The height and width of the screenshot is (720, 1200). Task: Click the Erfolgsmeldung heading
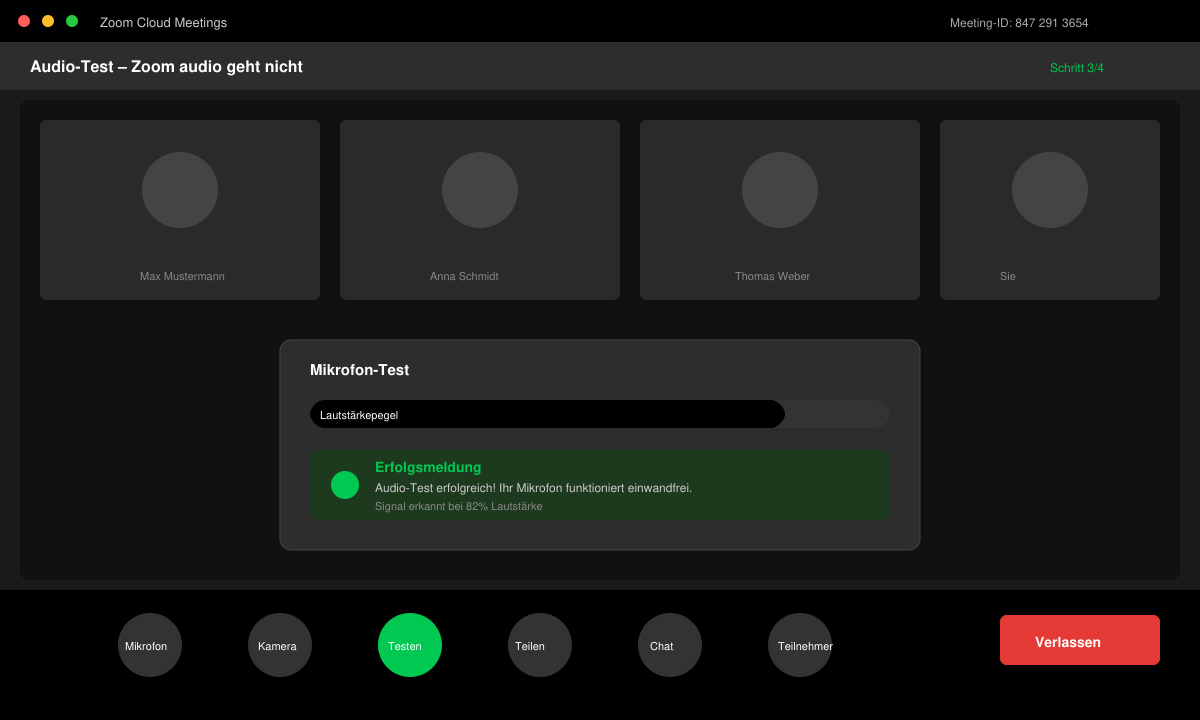(x=428, y=467)
